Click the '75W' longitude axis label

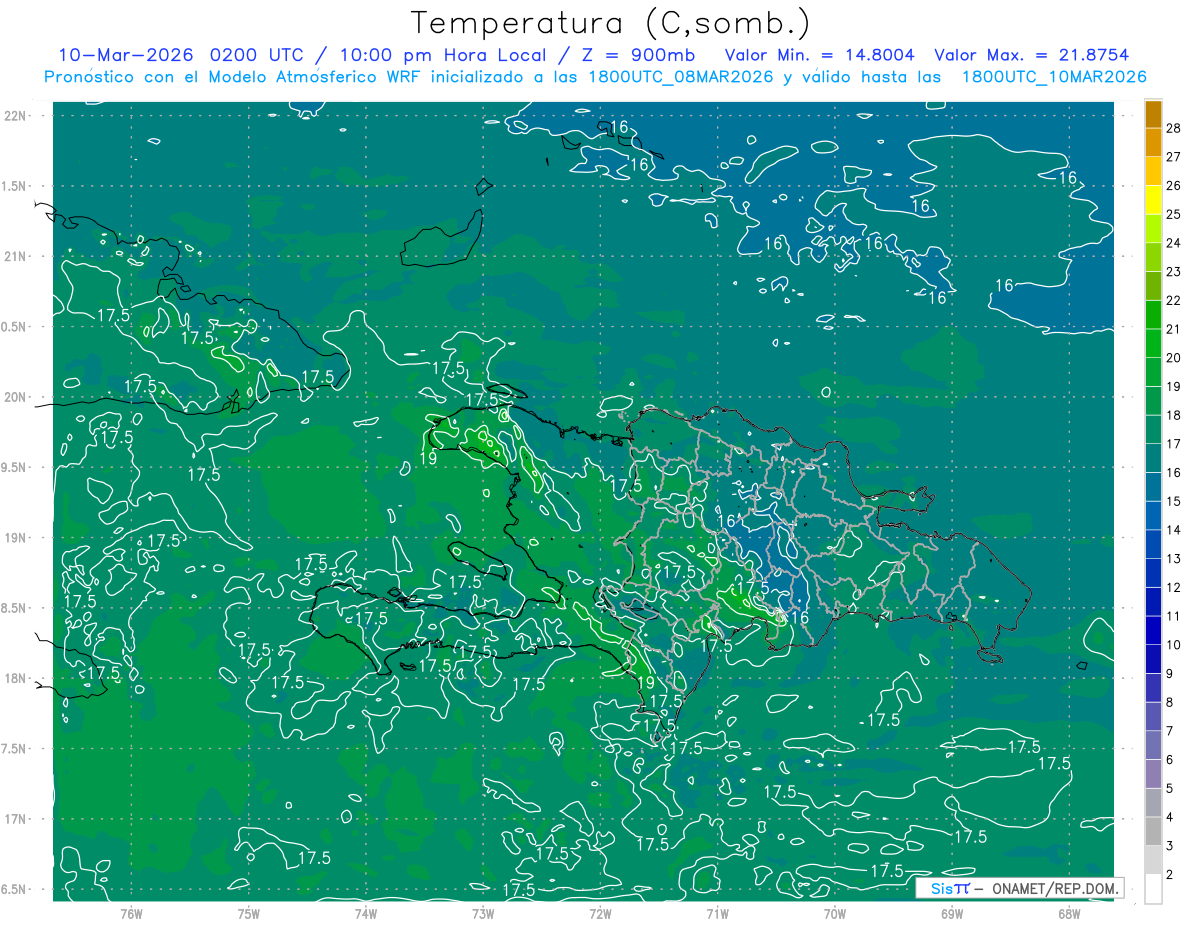(x=249, y=913)
